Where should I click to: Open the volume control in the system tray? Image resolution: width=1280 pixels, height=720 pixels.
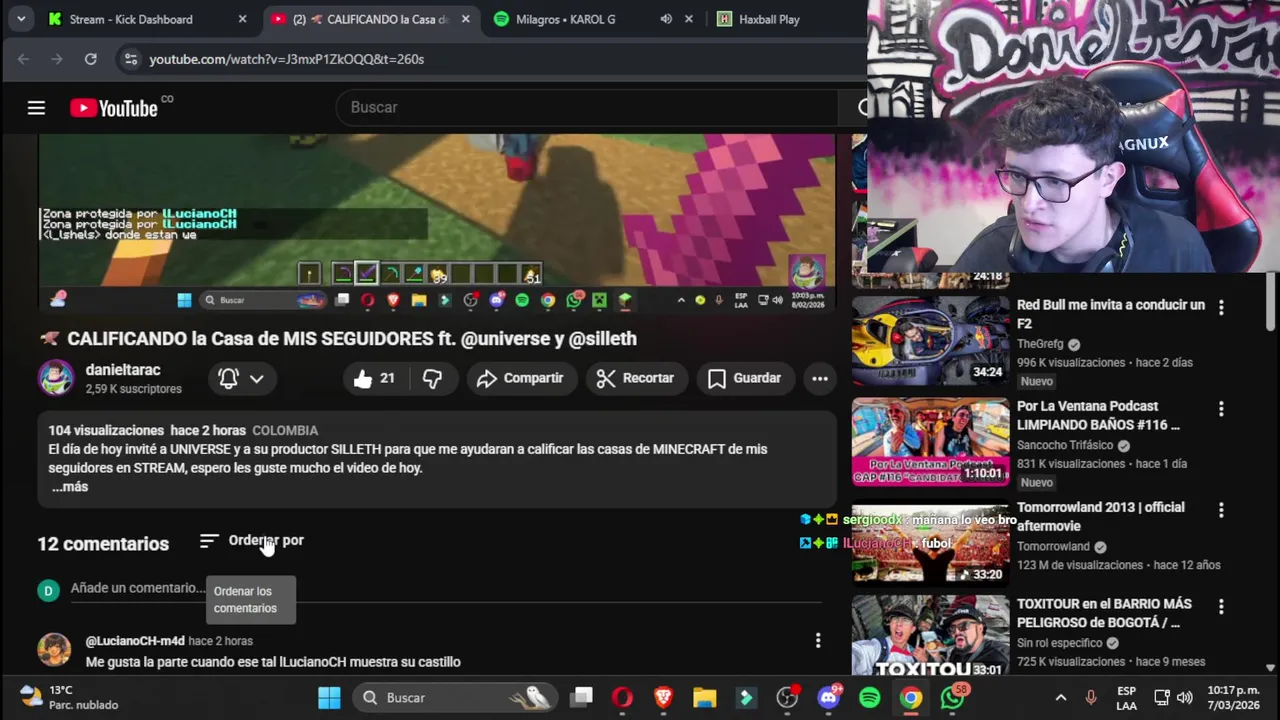[x=1184, y=698]
